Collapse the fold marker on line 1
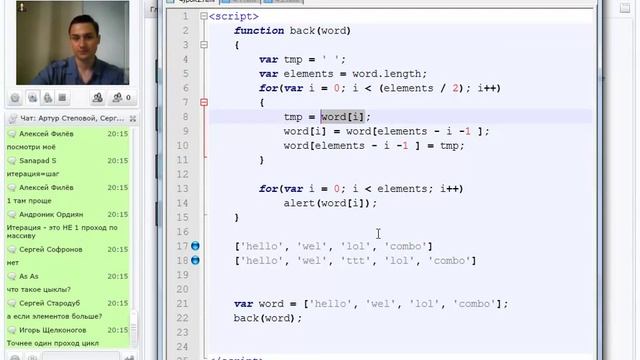 point(204,16)
